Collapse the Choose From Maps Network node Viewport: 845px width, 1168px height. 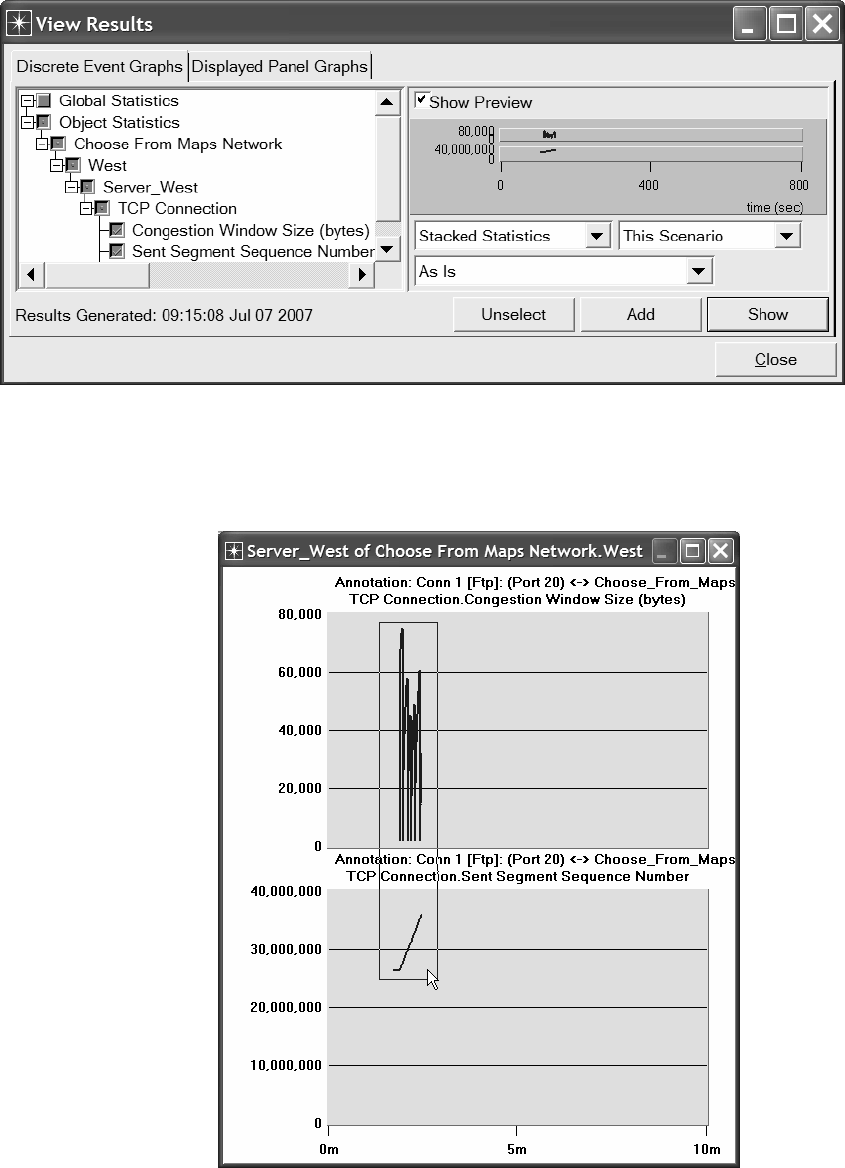[42, 144]
